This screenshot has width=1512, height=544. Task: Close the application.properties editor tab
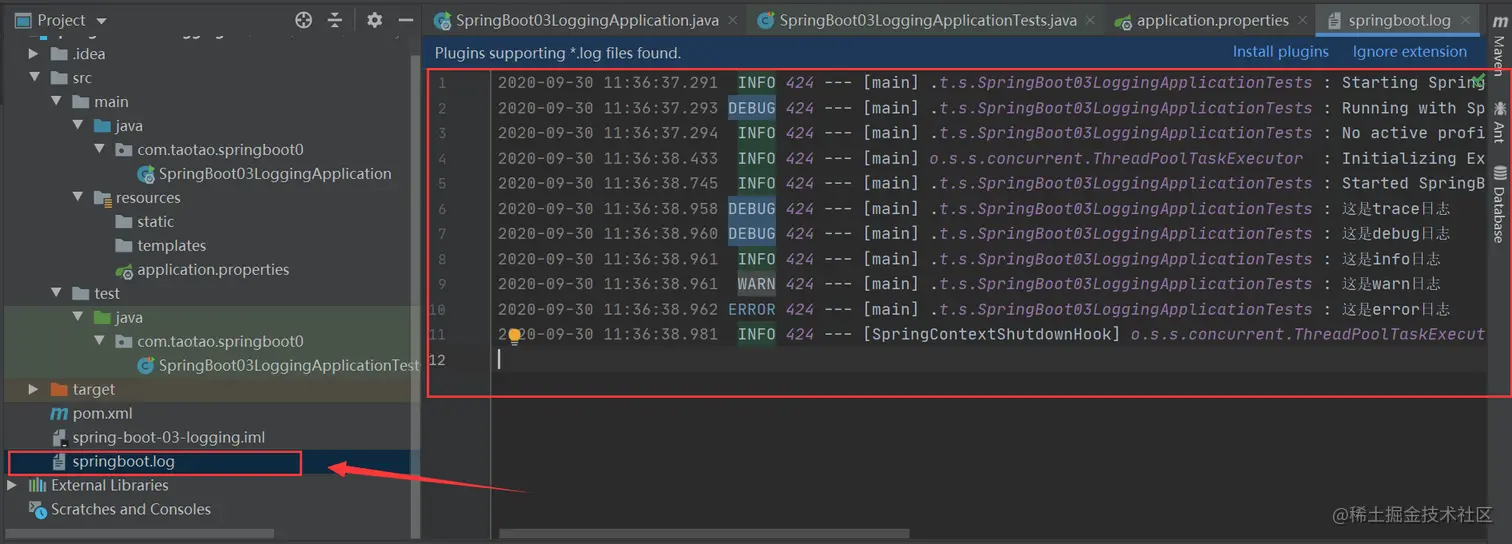click(1302, 20)
